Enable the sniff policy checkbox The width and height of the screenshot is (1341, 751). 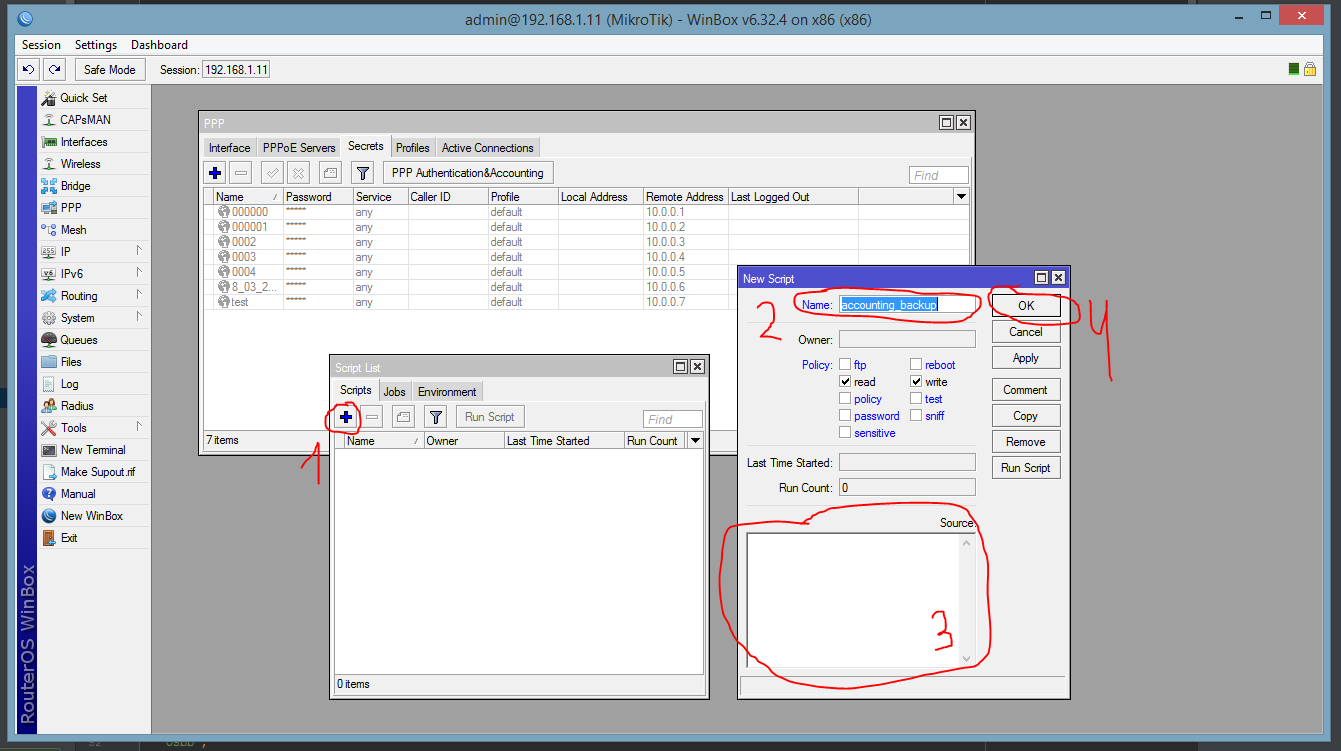(x=916, y=416)
